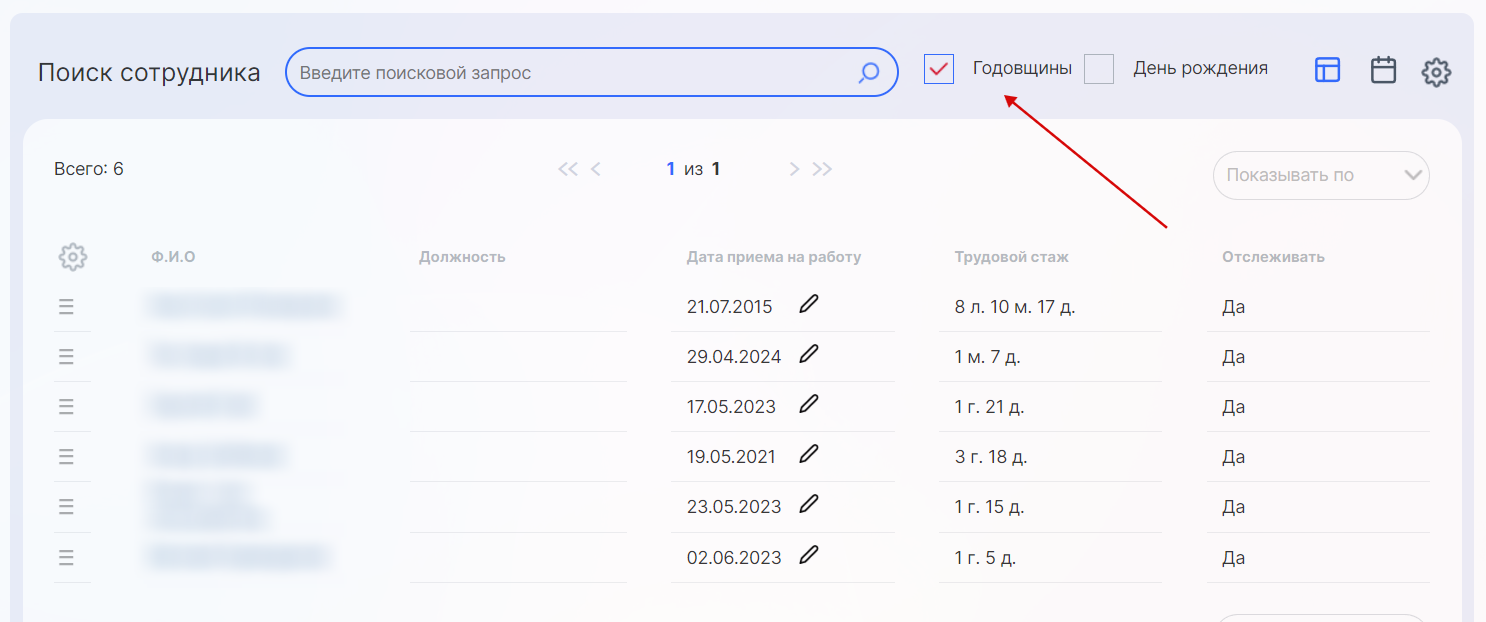Viewport: 1486px width, 622px height.
Task: Sort by Трудовой стаж column header
Action: point(1011,257)
